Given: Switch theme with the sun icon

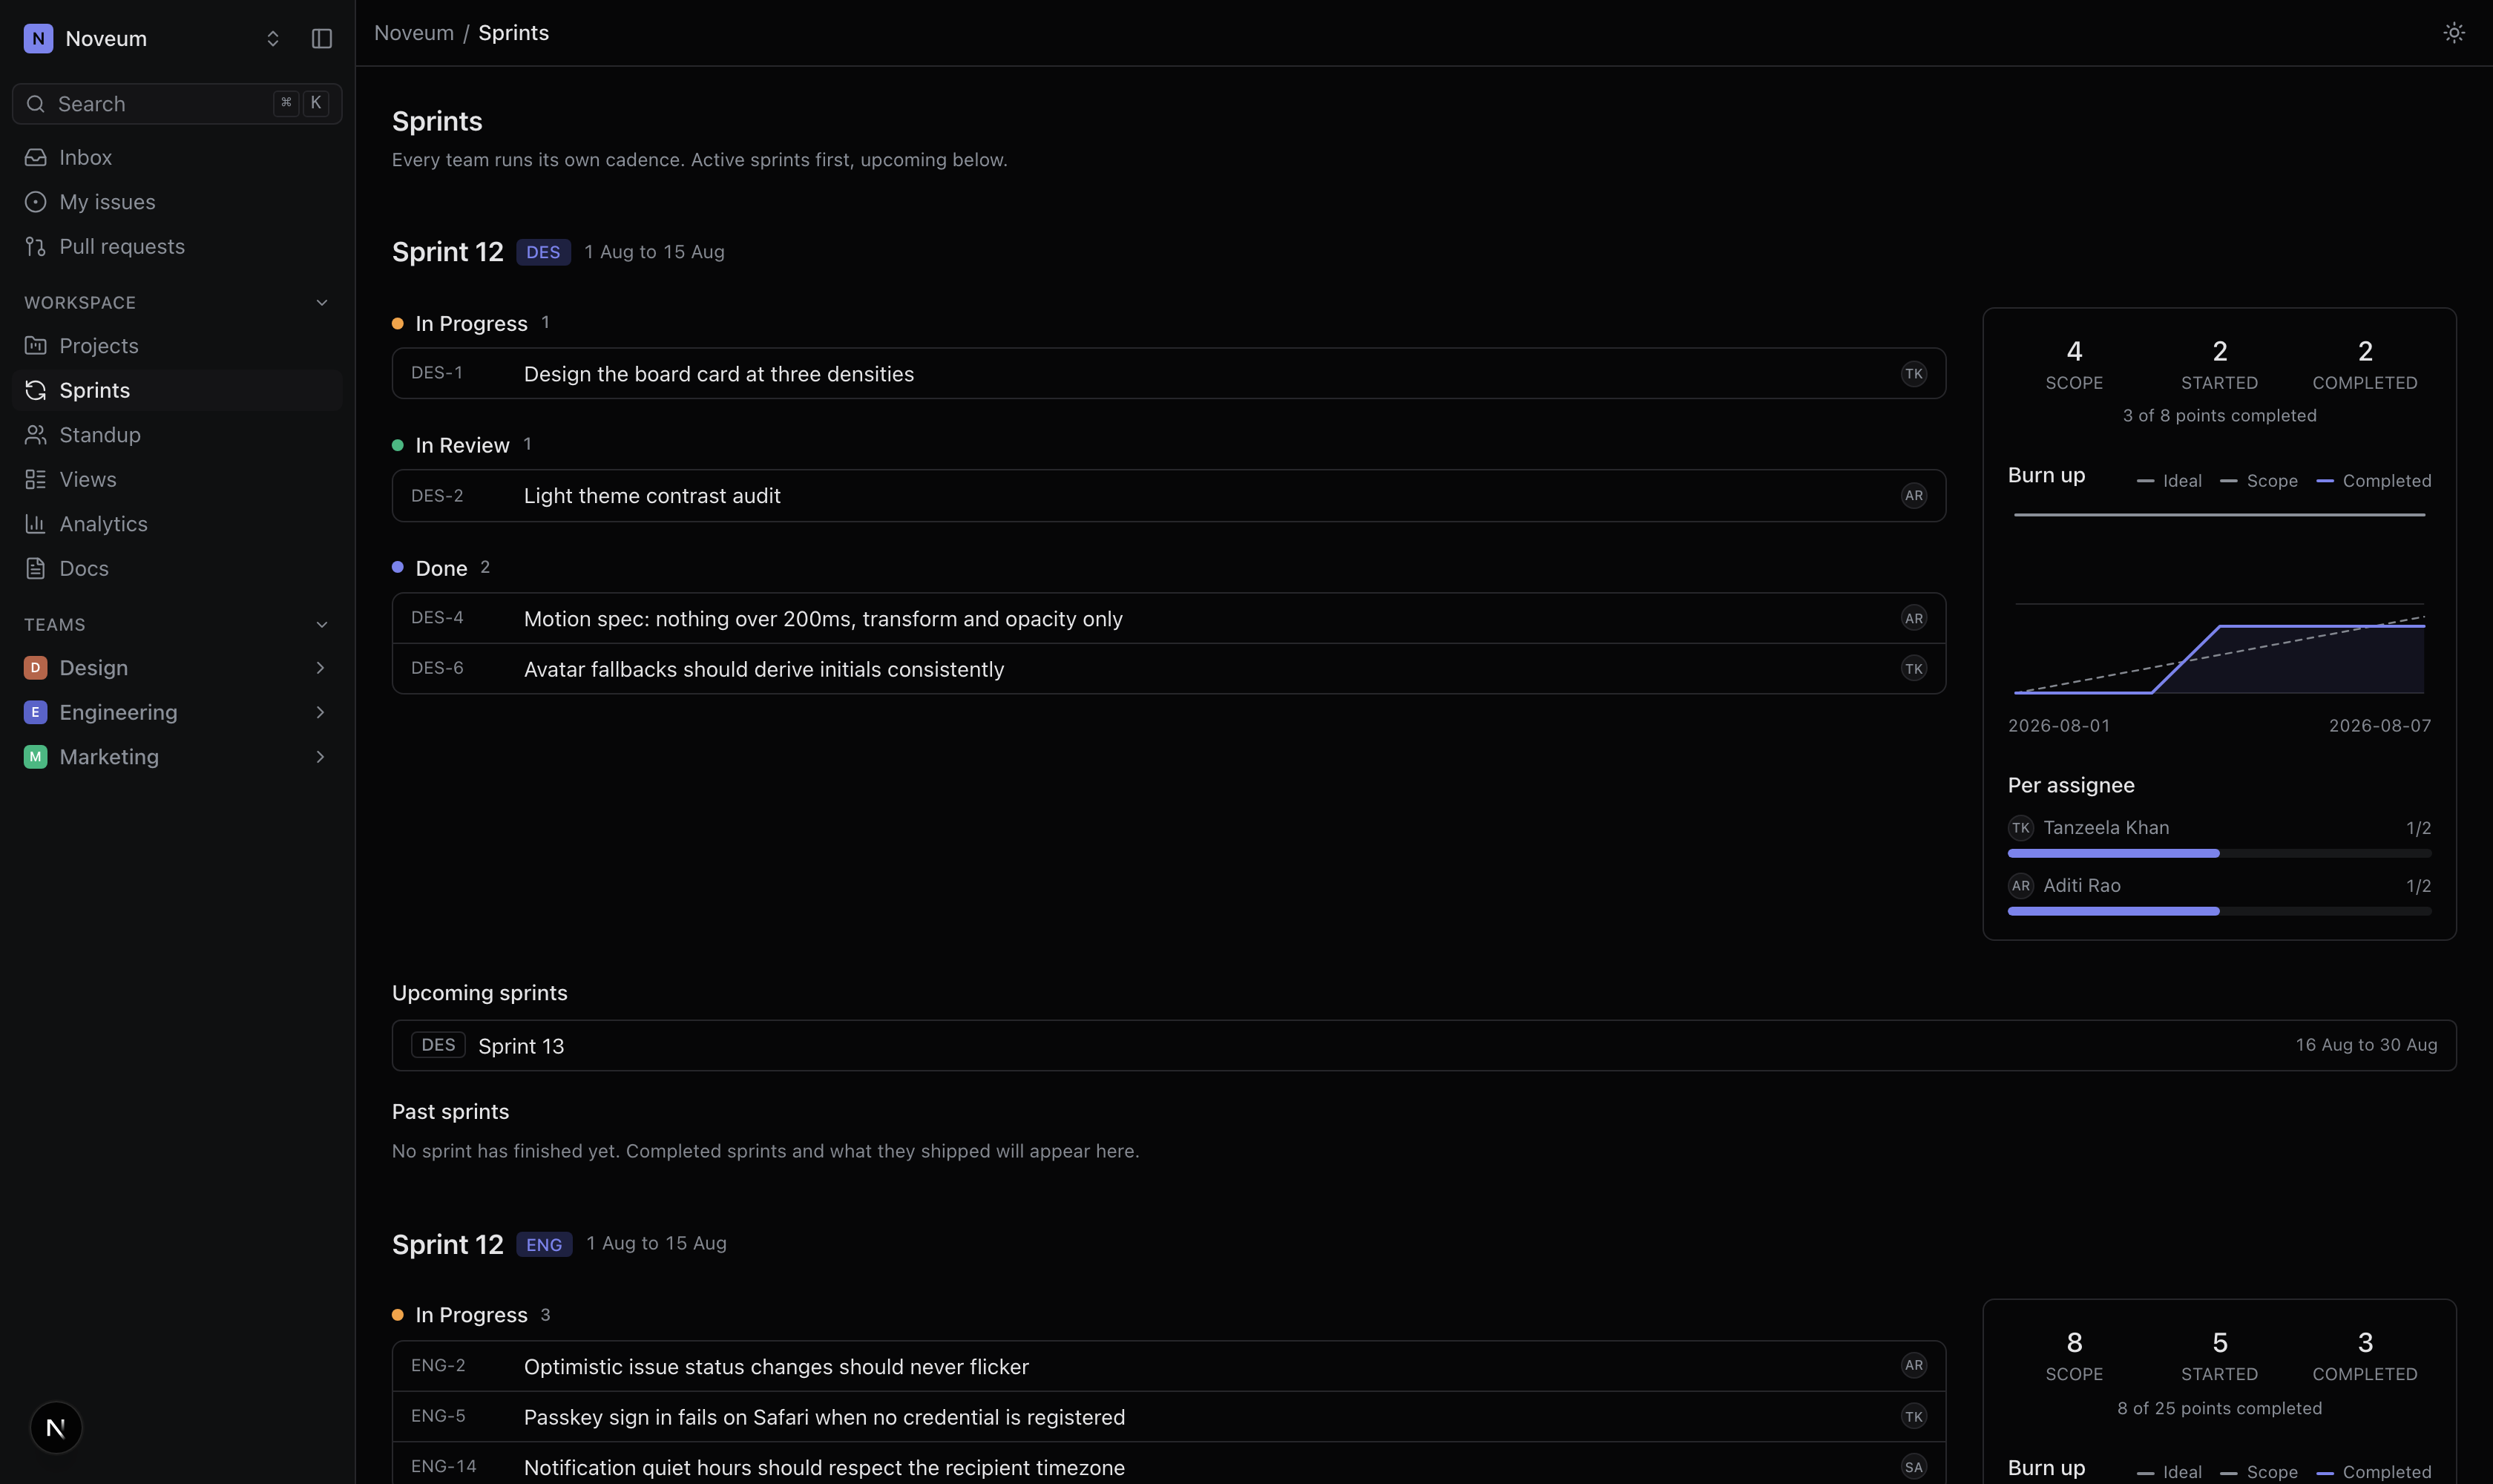Looking at the screenshot, I should point(2453,33).
